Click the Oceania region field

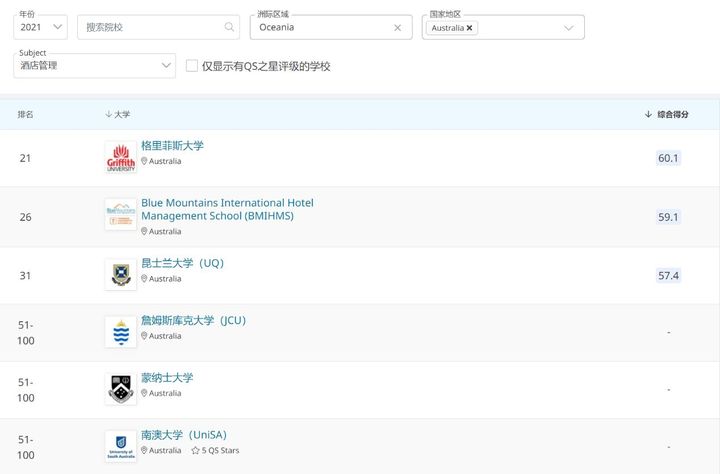pyautogui.click(x=331, y=27)
